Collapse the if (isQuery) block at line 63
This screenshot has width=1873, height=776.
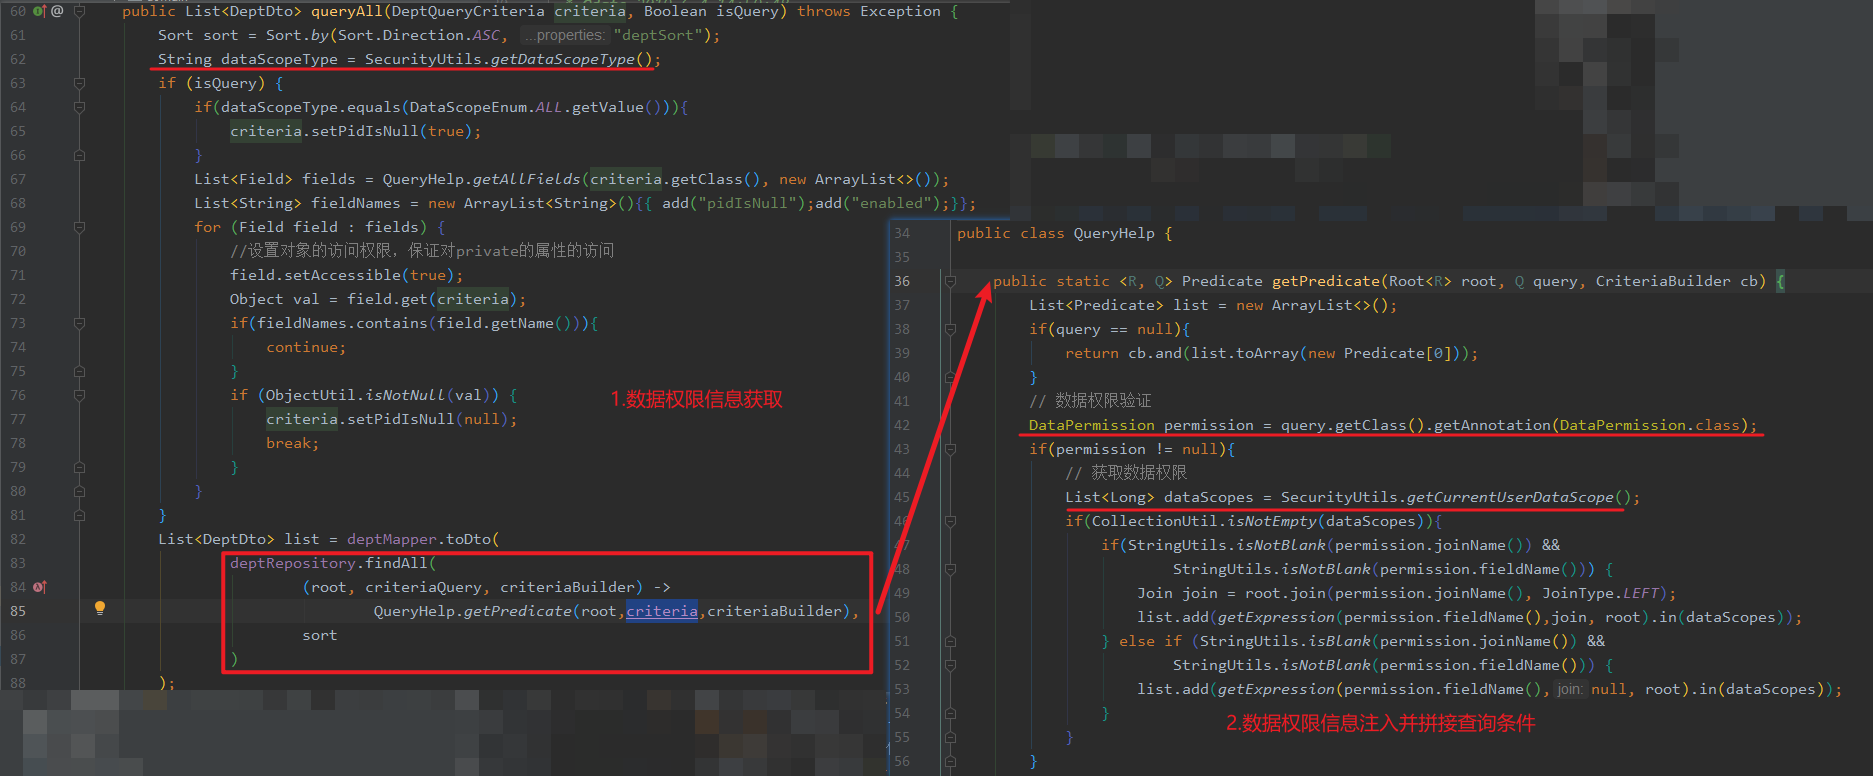tap(80, 83)
